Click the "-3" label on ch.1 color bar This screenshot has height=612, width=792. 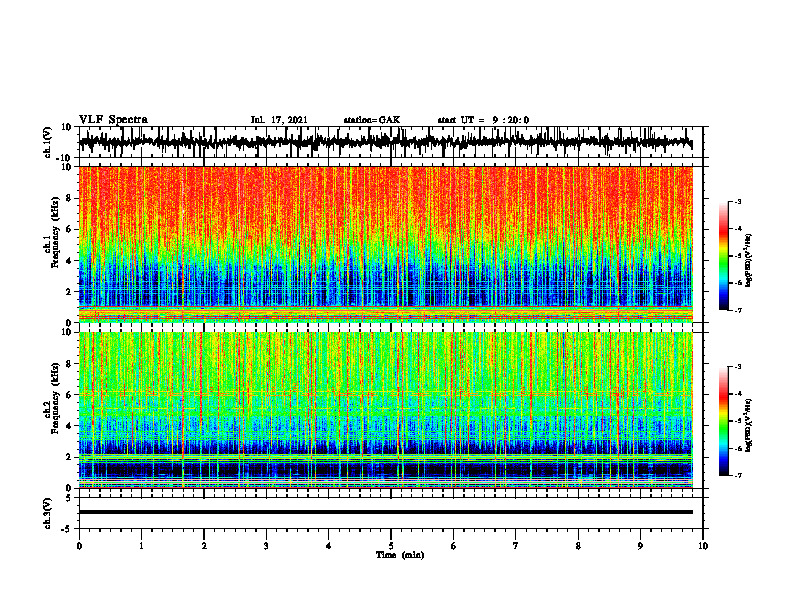(x=738, y=202)
